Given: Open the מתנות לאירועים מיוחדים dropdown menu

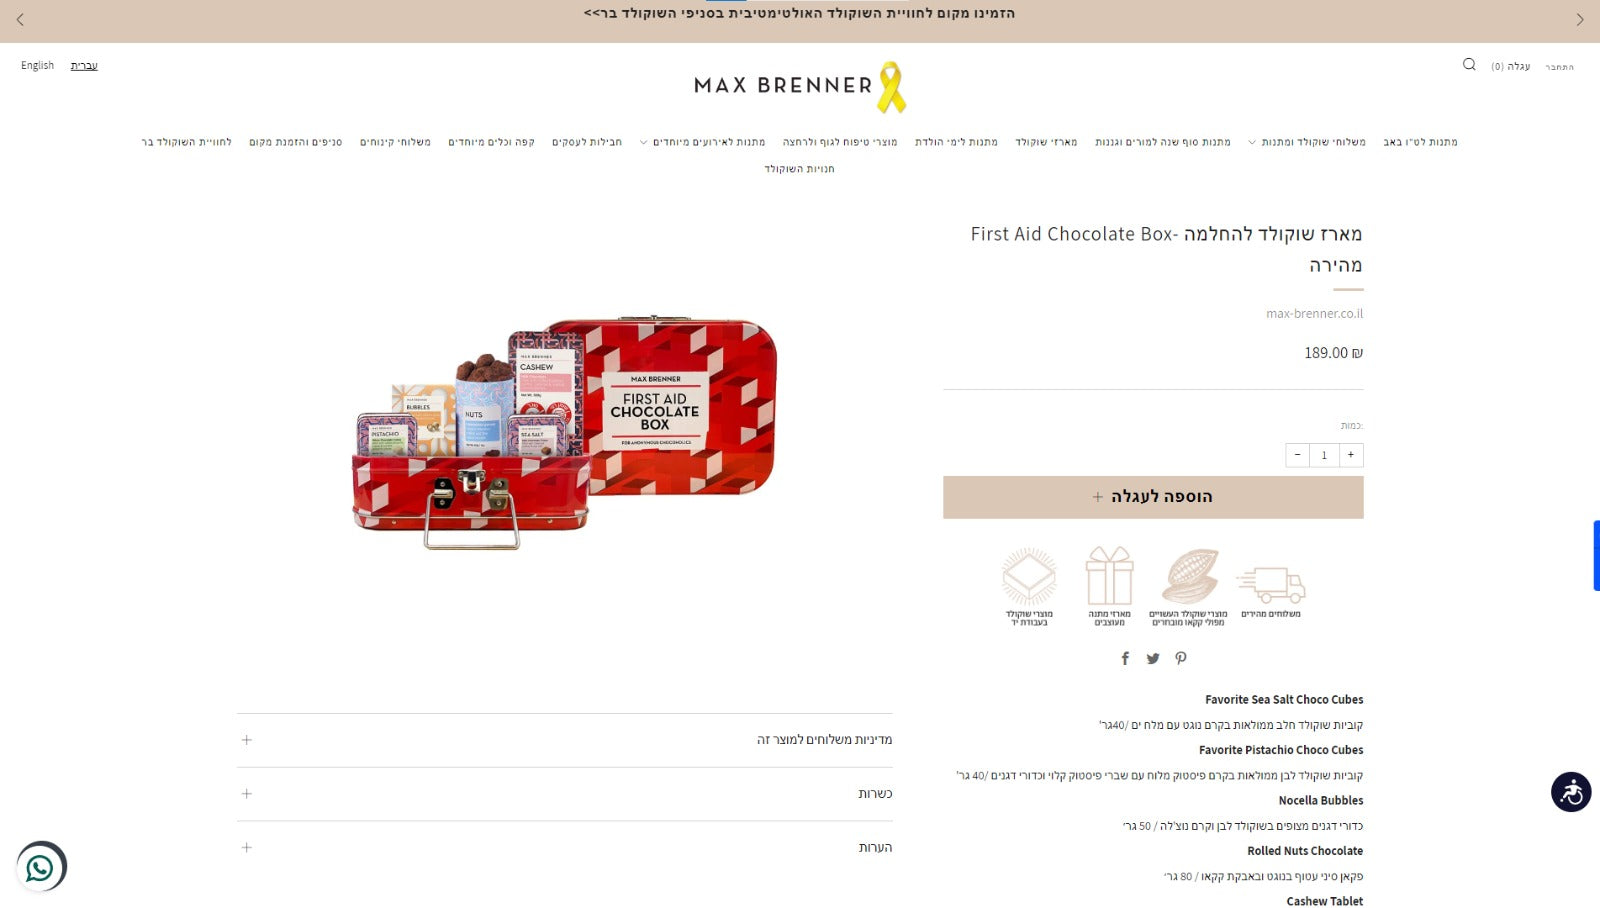Looking at the screenshot, I should point(703,142).
